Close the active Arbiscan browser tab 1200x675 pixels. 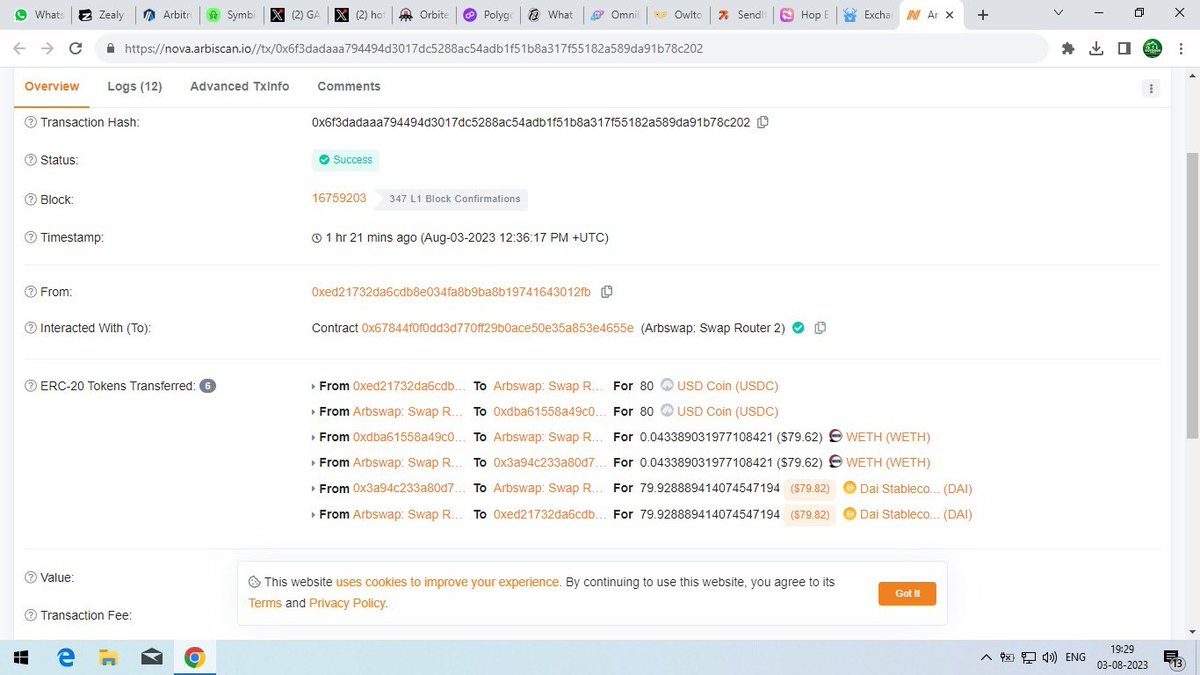tap(950, 15)
